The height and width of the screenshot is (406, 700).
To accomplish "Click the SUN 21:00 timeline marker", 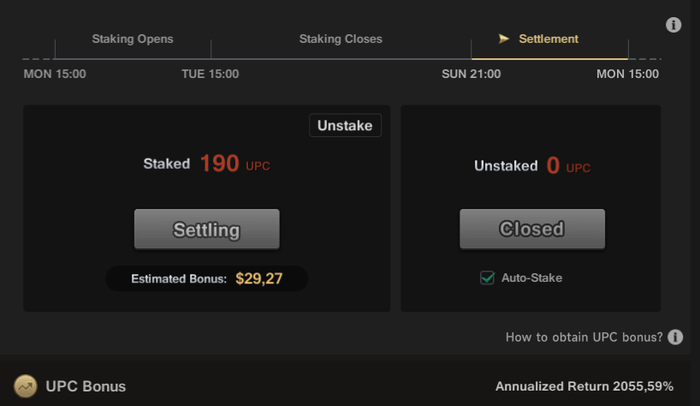I will [471, 74].
